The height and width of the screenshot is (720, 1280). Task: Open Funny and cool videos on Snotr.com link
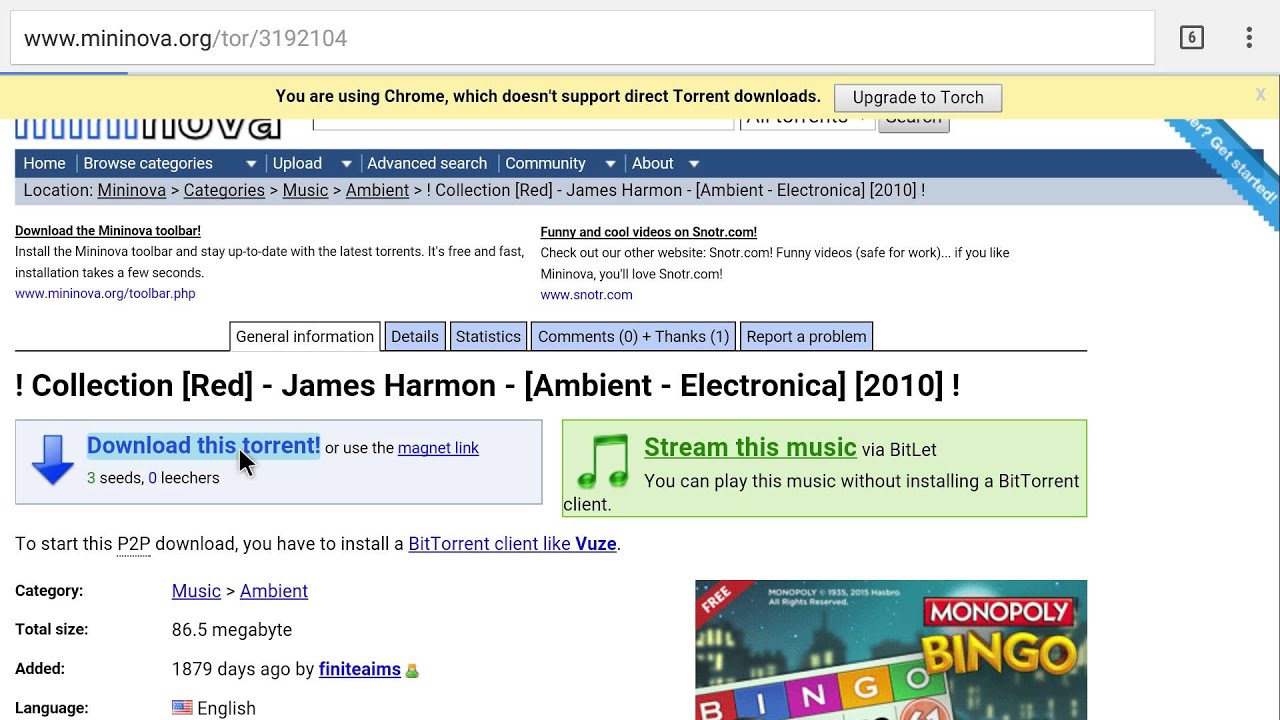(649, 232)
